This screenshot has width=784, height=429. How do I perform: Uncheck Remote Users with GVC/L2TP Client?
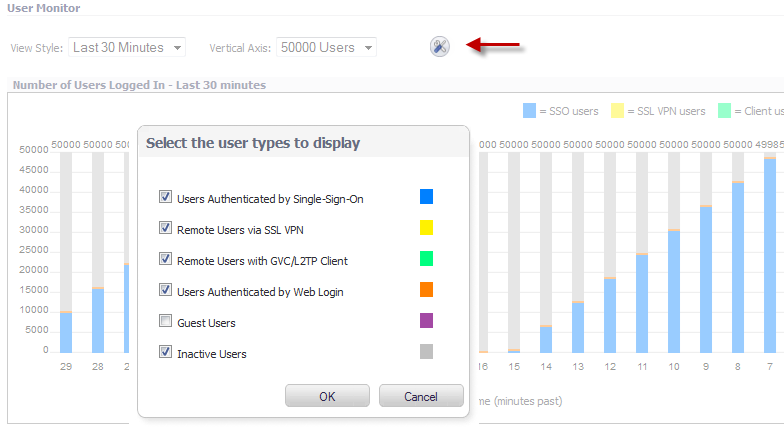pyautogui.click(x=166, y=260)
